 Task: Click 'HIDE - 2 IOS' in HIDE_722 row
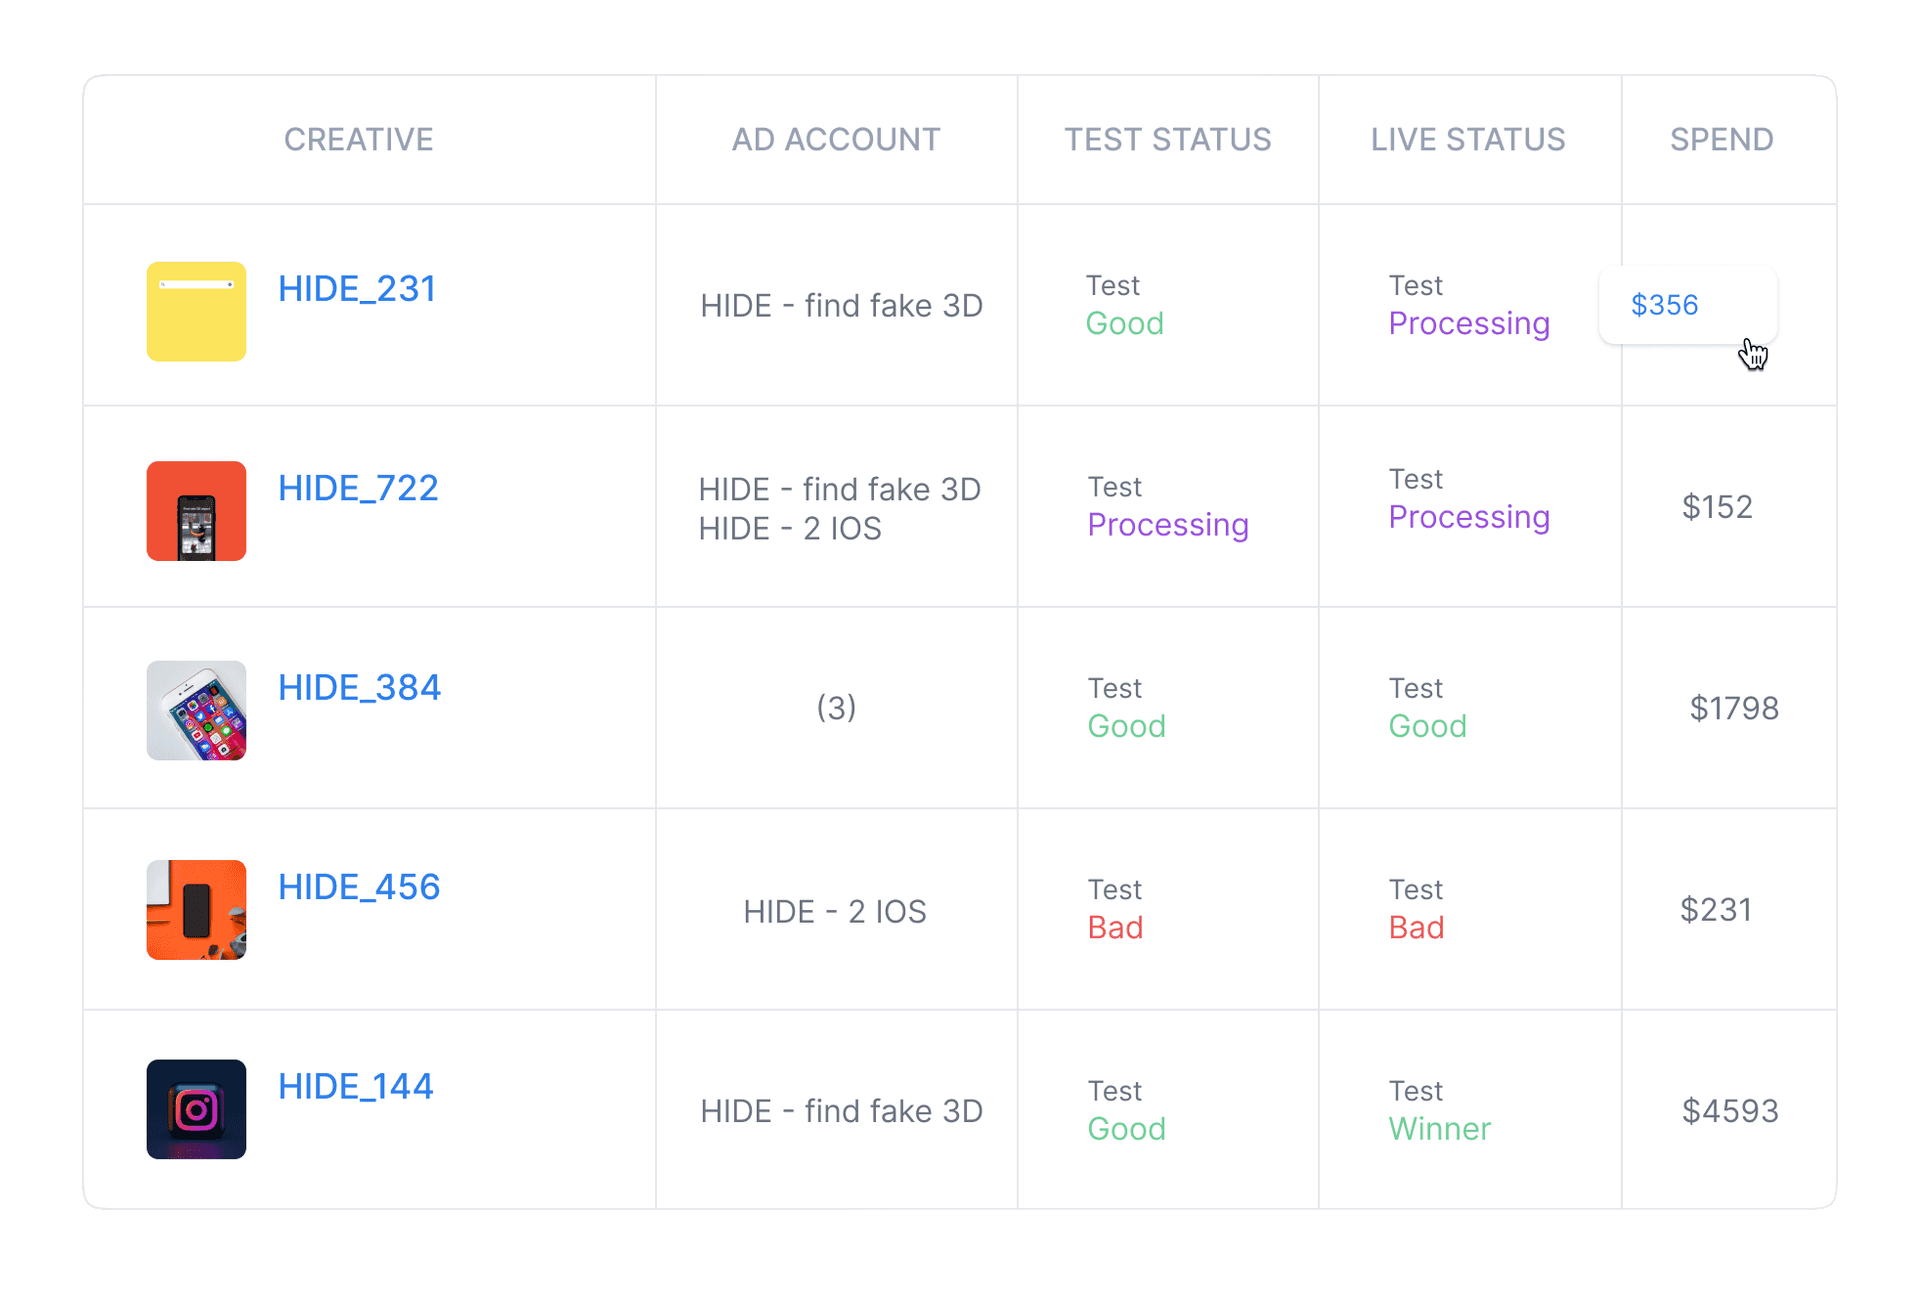coord(790,529)
